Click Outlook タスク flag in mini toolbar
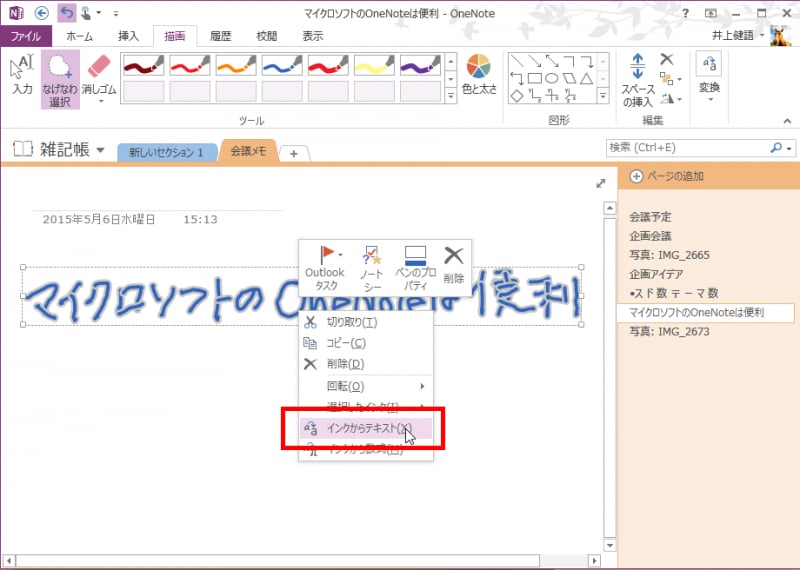The image size is (800, 570). [x=325, y=268]
